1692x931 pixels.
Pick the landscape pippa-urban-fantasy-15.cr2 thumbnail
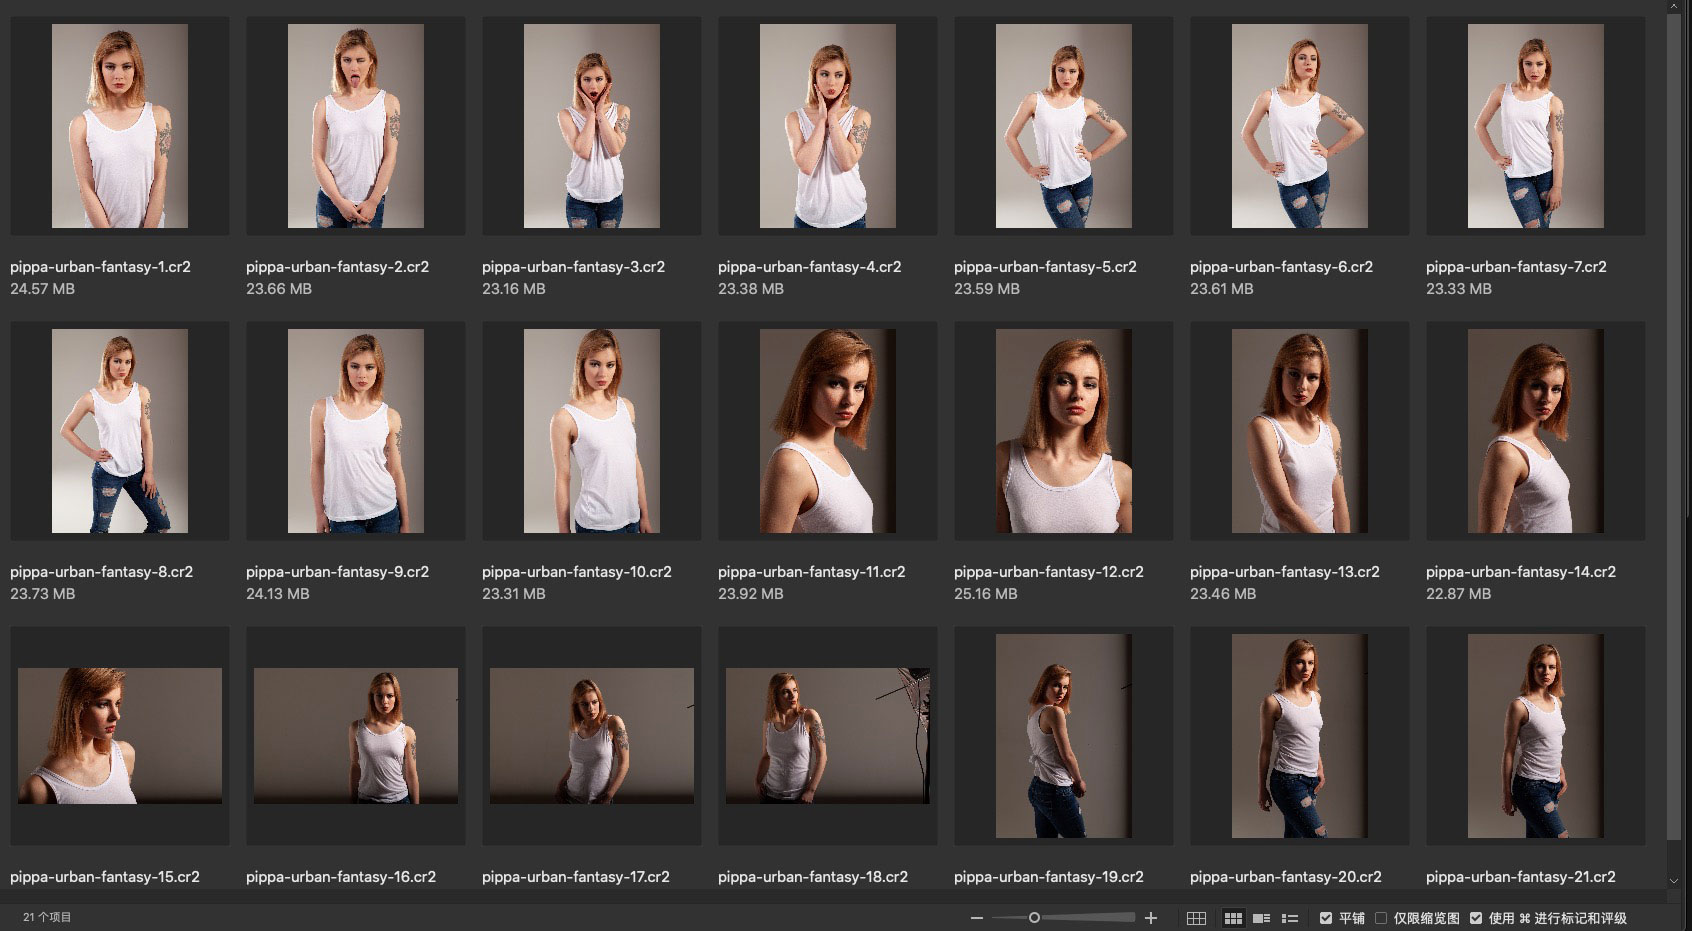tap(120, 736)
